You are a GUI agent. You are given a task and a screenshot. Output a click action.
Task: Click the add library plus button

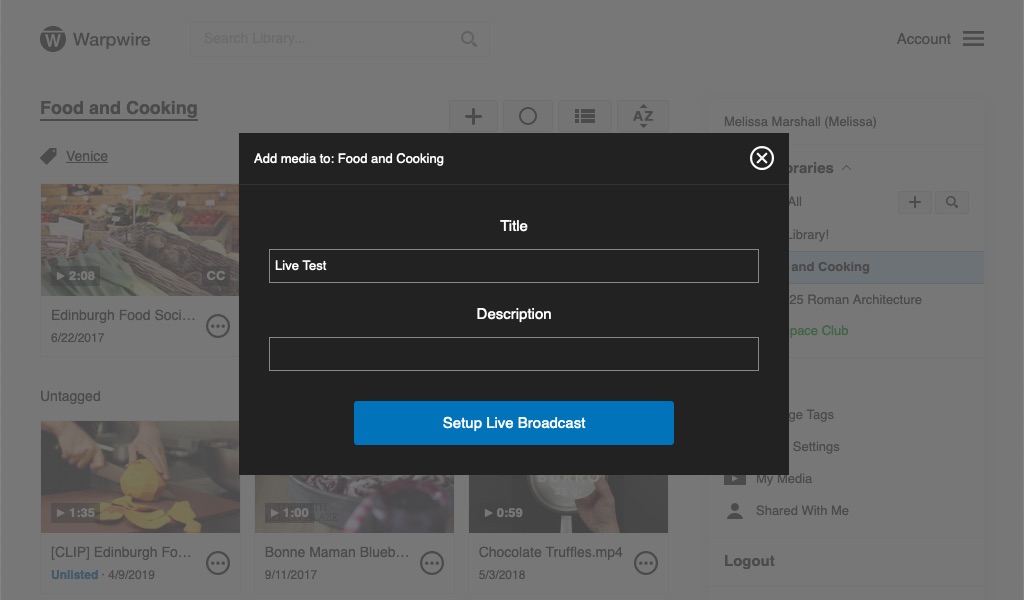coord(915,202)
